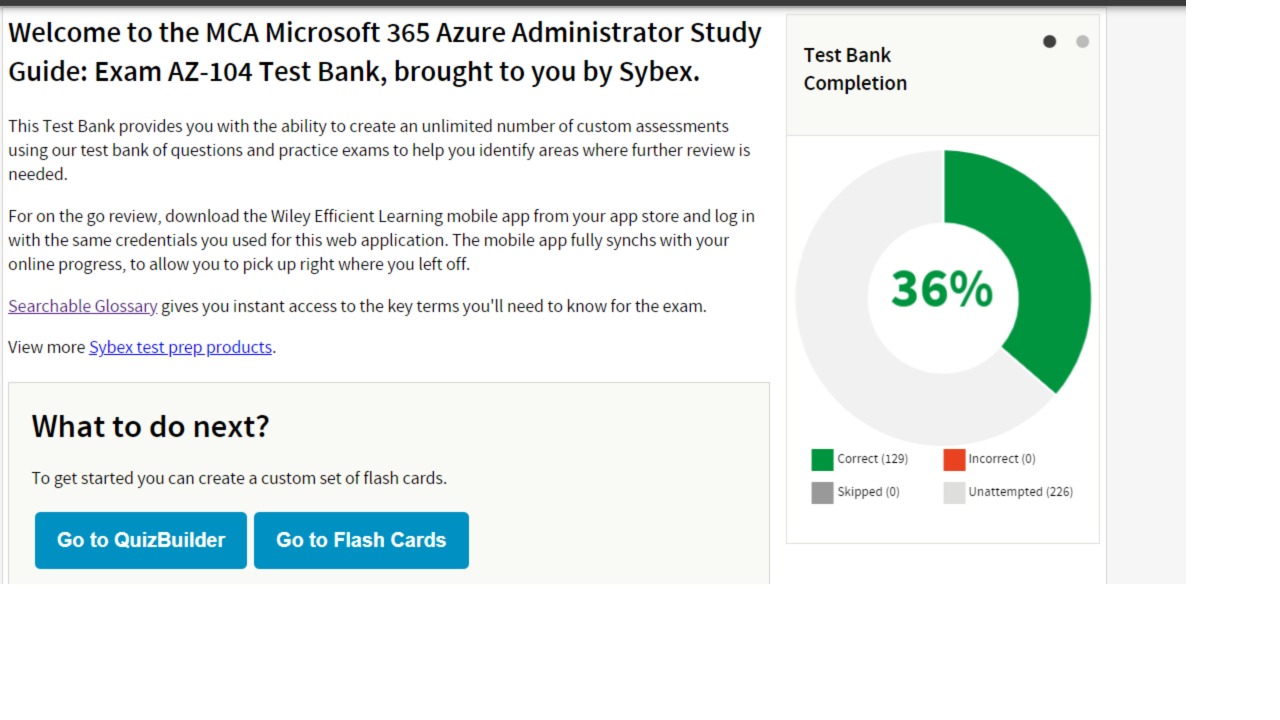Viewport: 1280px width, 720px height.
Task: Switch to the second gray carousel dot
Action: (1082, 41)
